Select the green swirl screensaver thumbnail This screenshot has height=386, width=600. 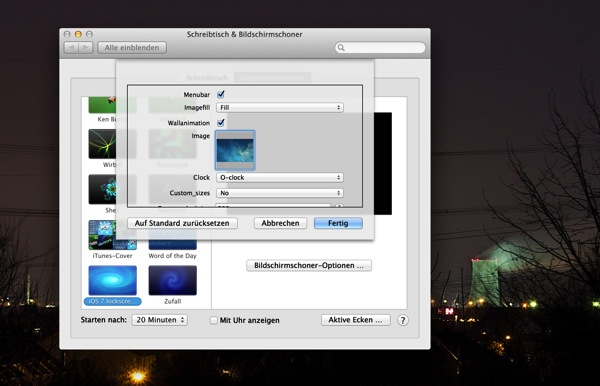102,144
